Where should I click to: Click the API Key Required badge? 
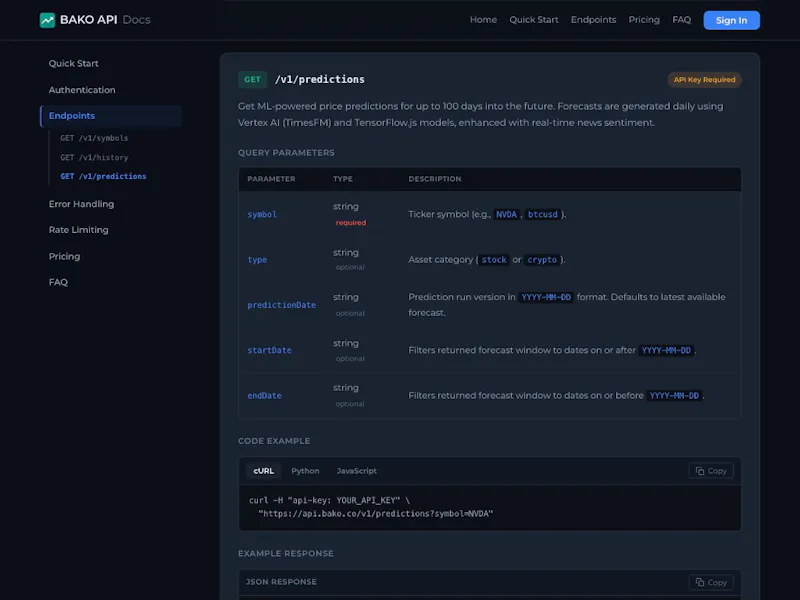point(704,80)
